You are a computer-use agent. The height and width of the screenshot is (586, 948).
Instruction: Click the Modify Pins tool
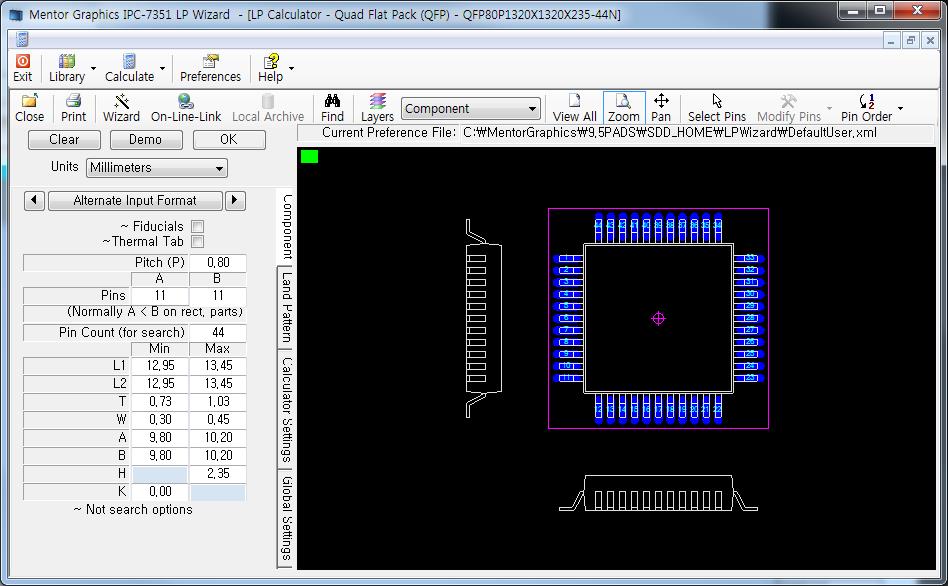tap(789, 109)
